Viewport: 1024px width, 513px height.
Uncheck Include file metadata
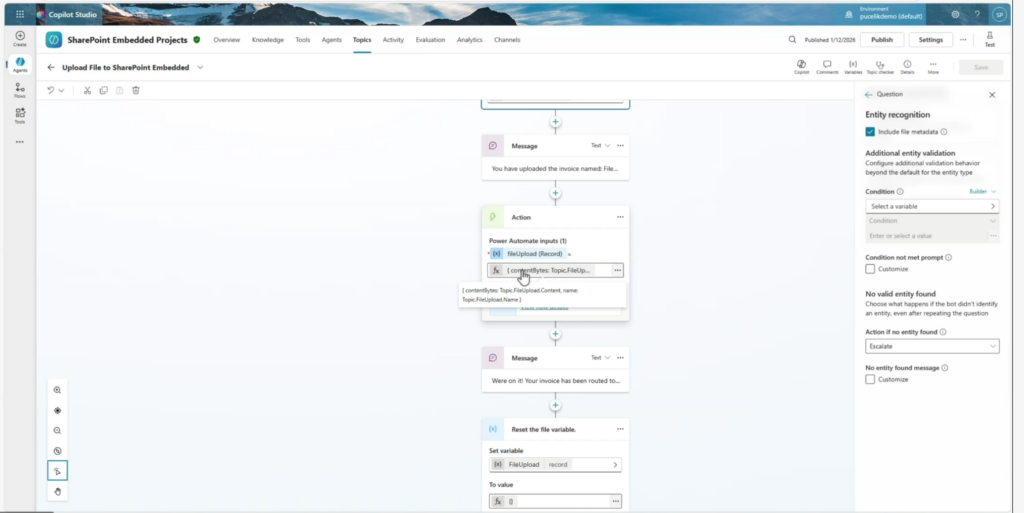(x=870, y=132)
